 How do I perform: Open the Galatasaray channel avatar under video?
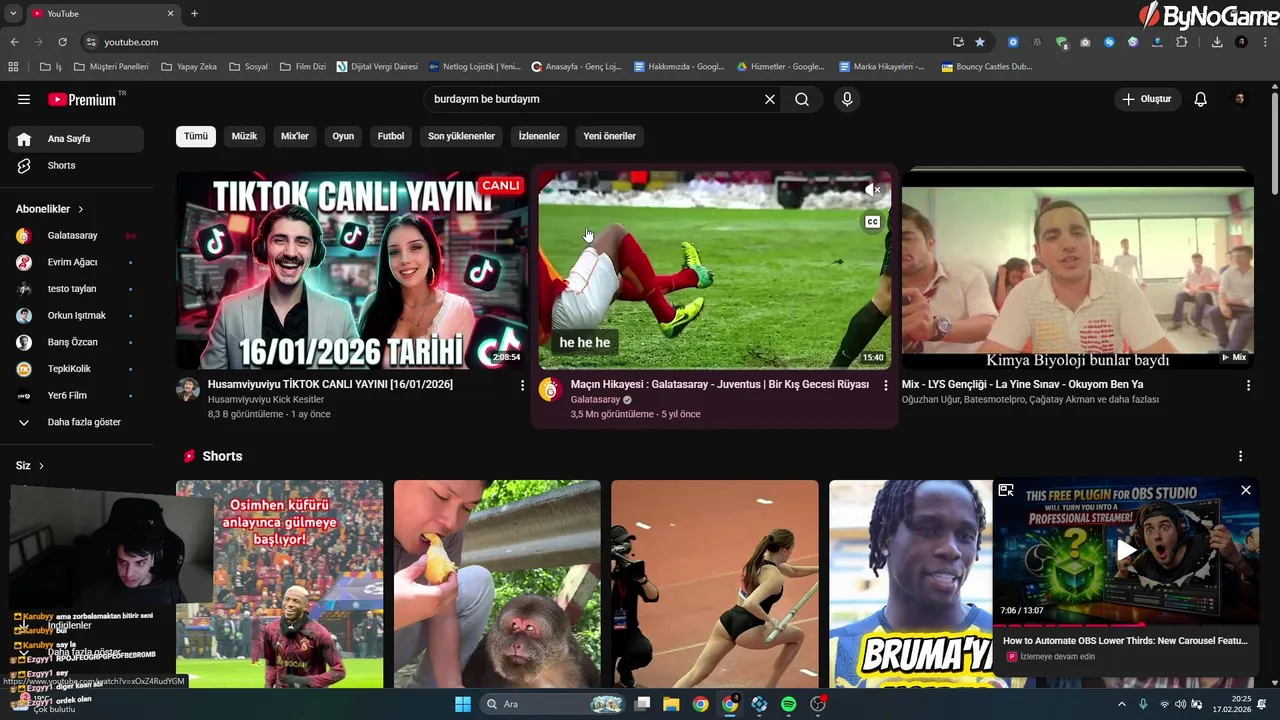click(551, 390)
